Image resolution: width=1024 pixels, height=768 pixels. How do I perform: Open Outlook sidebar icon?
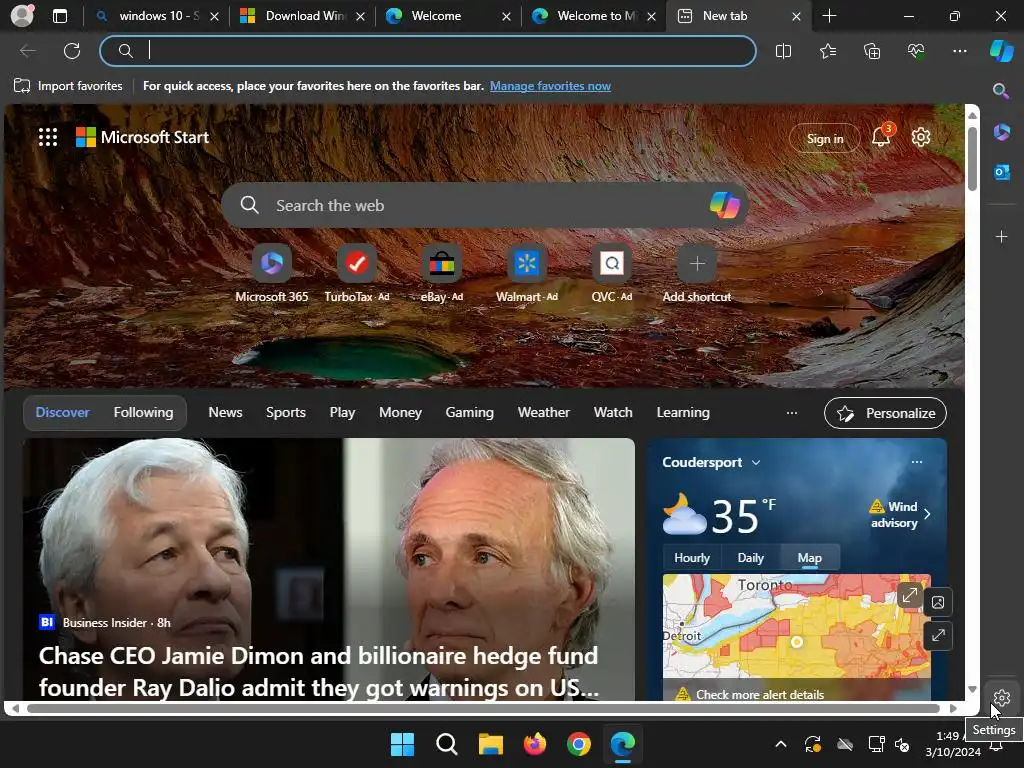1001,172
